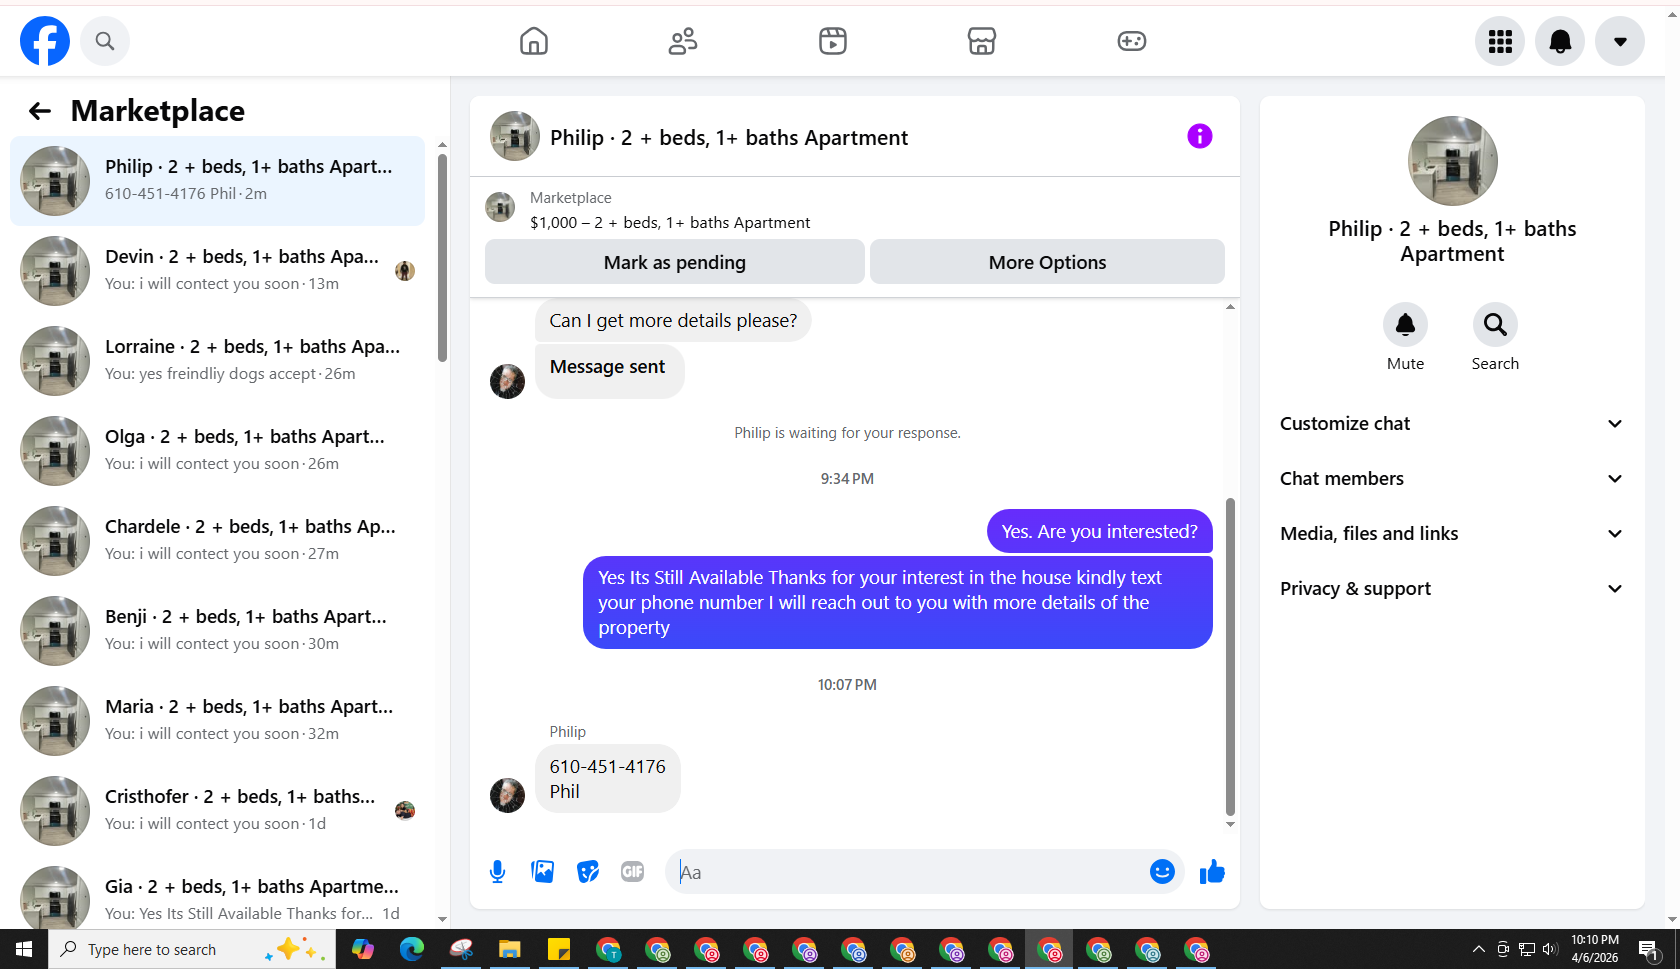Open the account dropdown arrow
1680x969 pixels.
pyautogui.click(x=1620, y=41)
